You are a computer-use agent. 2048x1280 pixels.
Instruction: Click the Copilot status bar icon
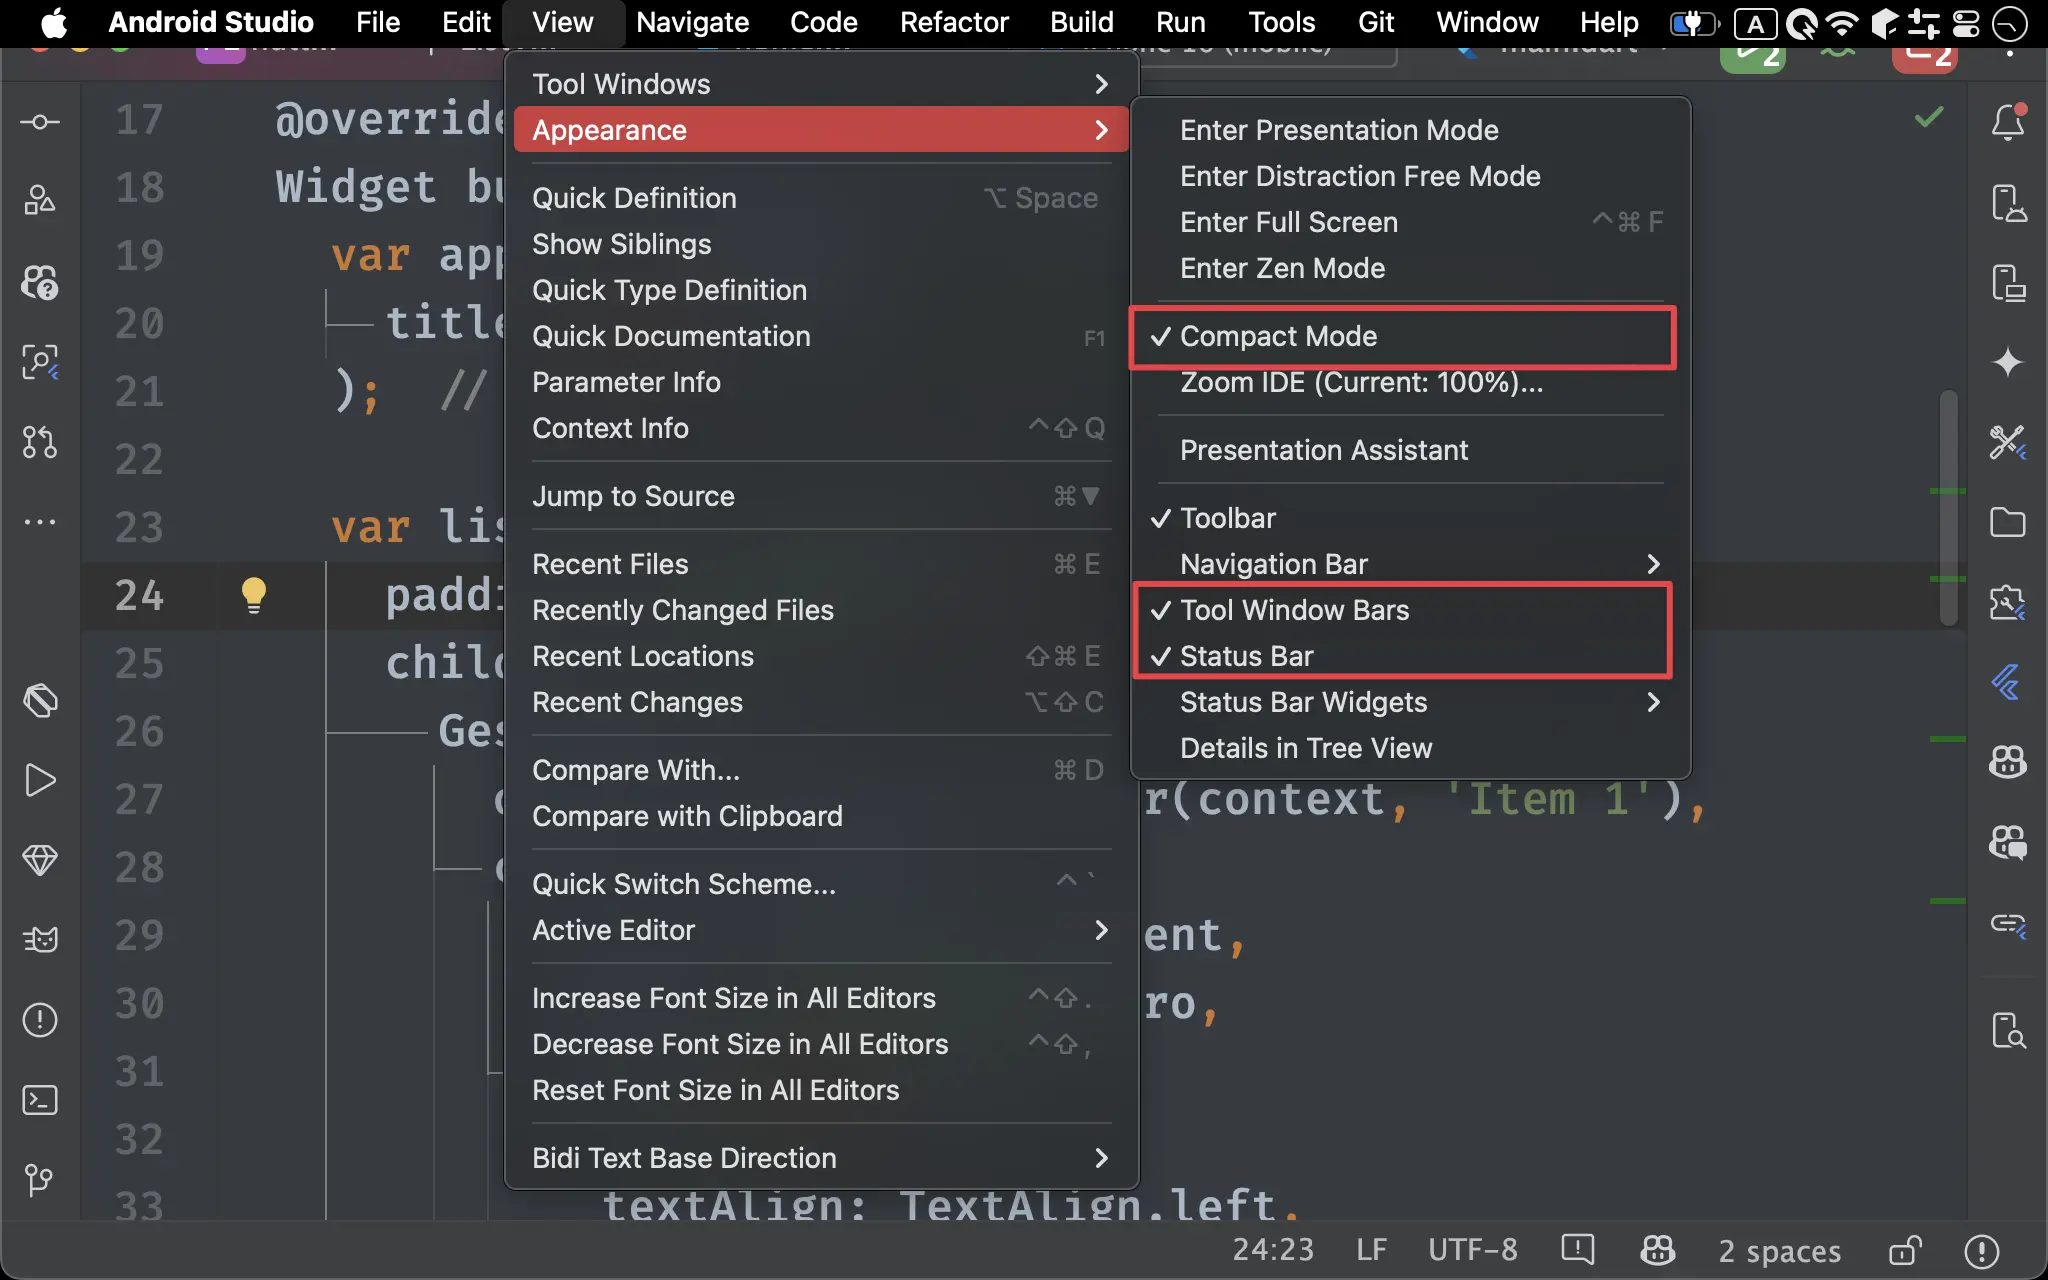pyautogui.click(x=1657, y=1250)
